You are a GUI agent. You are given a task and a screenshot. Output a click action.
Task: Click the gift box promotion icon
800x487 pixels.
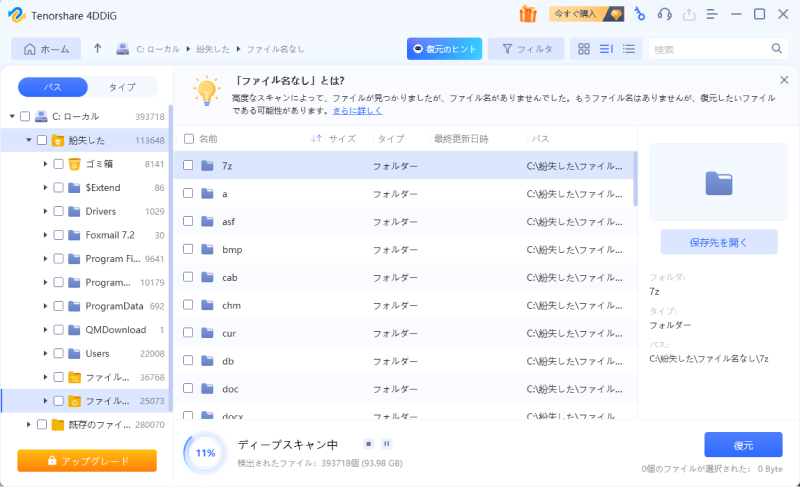click(528, 14)
